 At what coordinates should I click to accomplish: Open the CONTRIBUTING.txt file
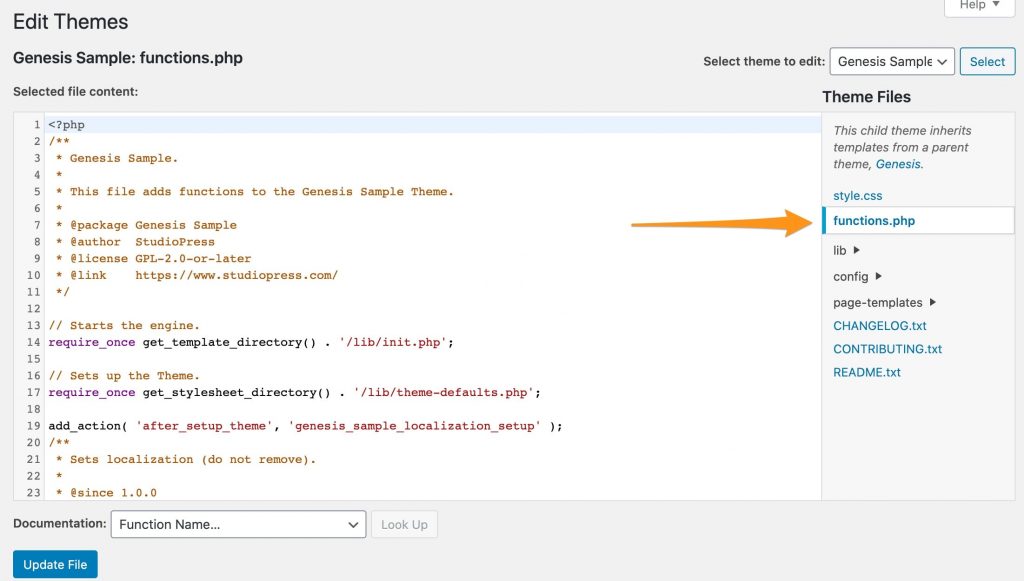pos(887,348)
